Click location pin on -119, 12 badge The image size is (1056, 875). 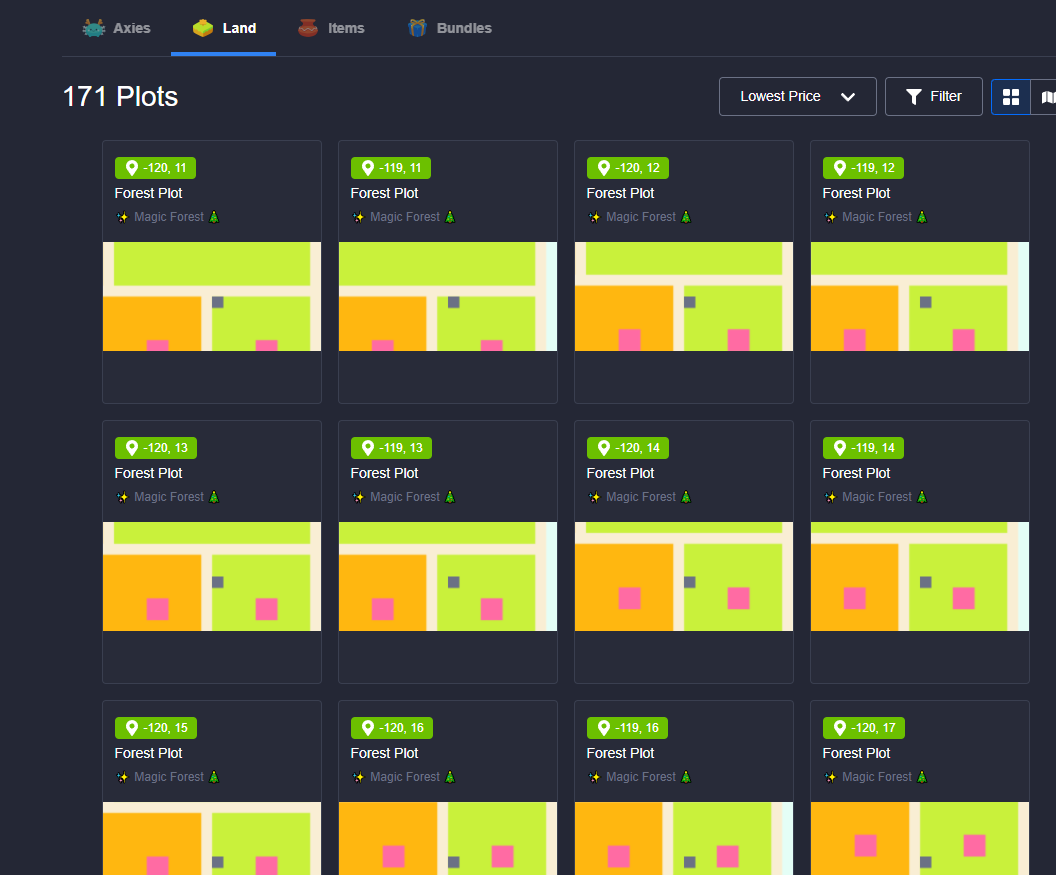(x=840, y=168)
